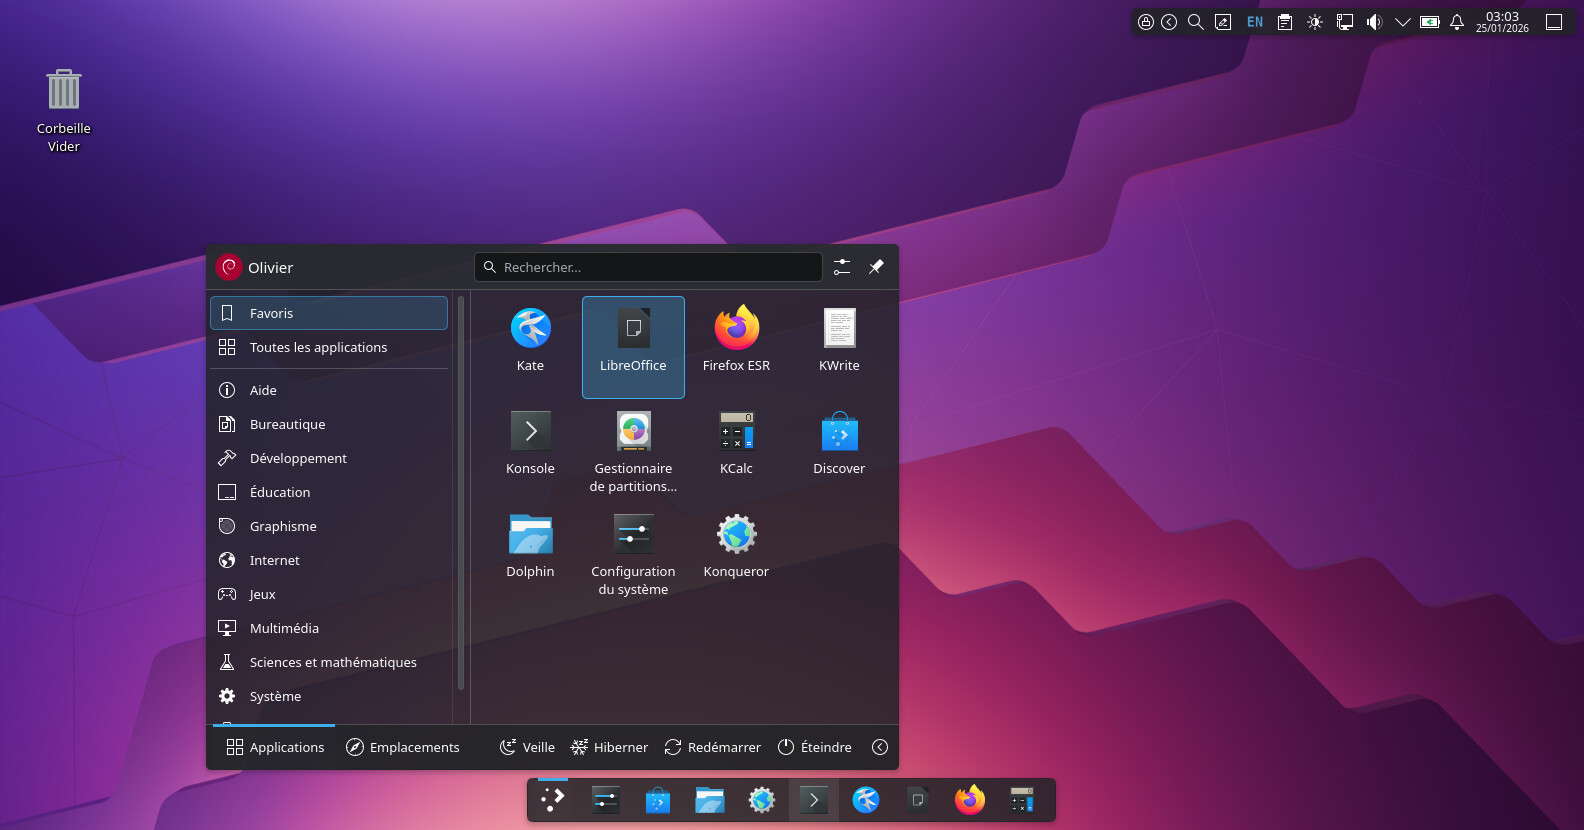Open Corbeille trash icon on desktop
The image size is (1584, 830).
click(x=64, y=110)
